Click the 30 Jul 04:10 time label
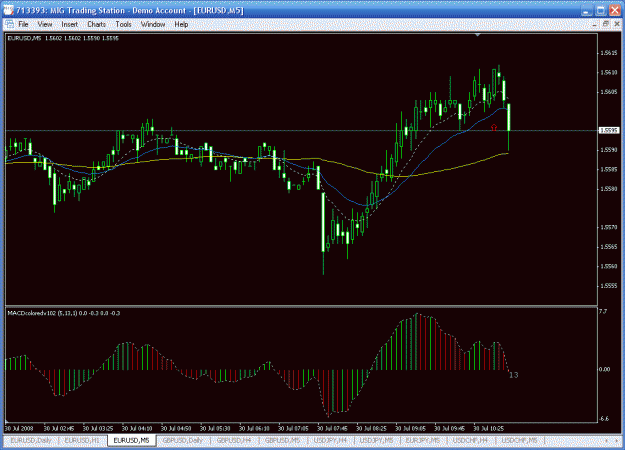Image resolution: width=625 pixels, height=450 pixels. click(137, 429)
